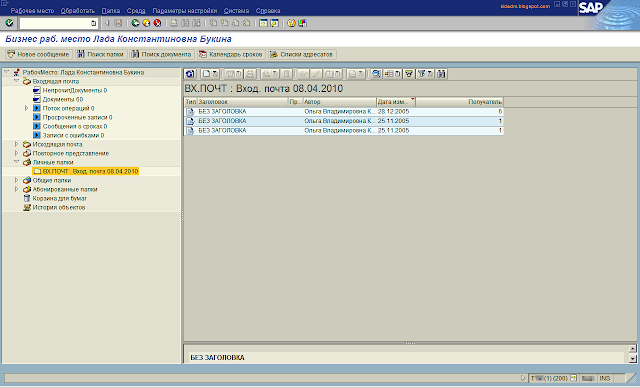
Task: Expand the Поток операций node
Action: (27, 108)
